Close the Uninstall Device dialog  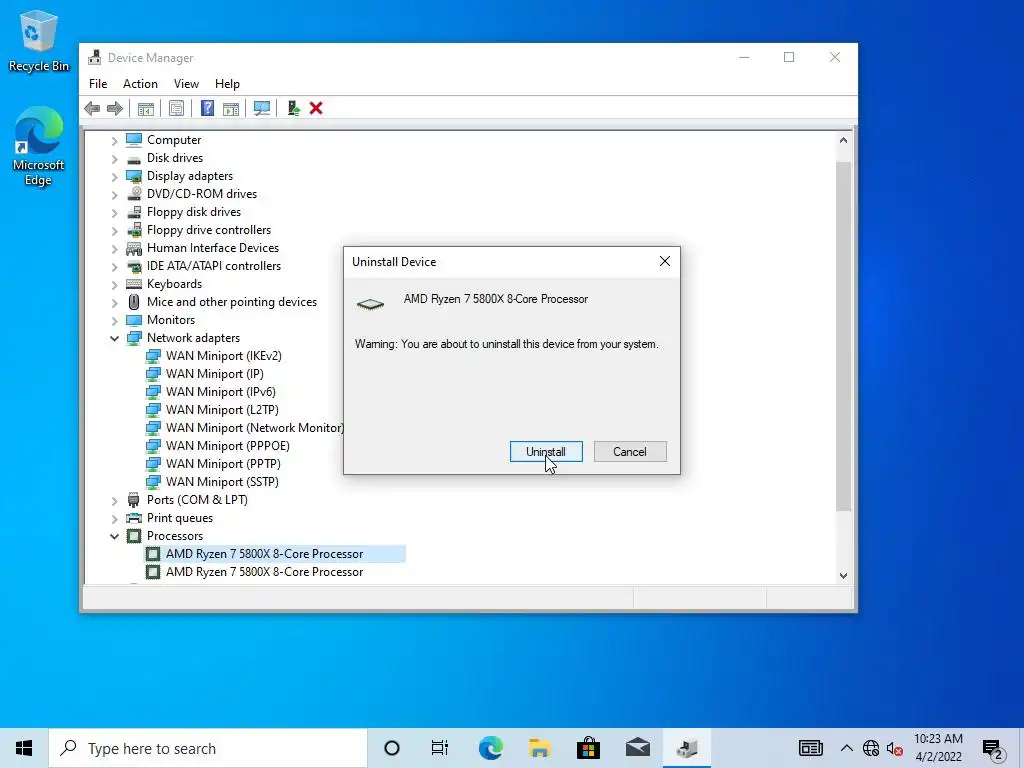pyautogui.click(x=665, y=261)
